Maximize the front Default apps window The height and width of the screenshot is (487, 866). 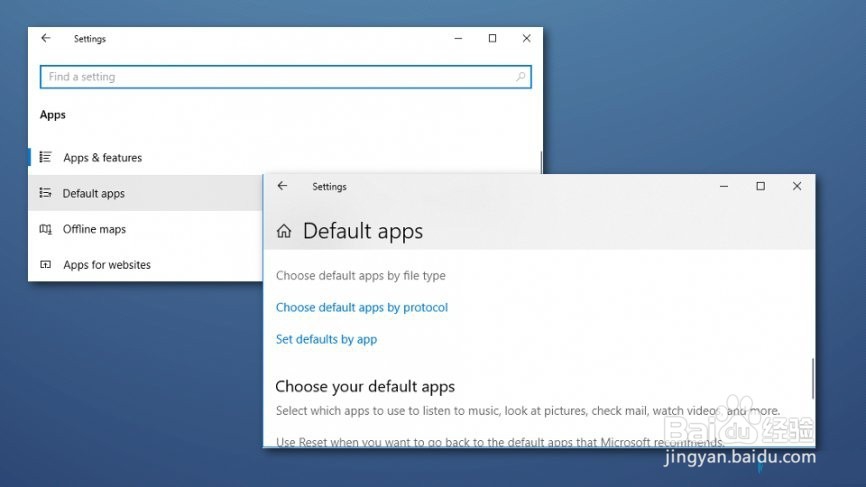coord(761,186)
